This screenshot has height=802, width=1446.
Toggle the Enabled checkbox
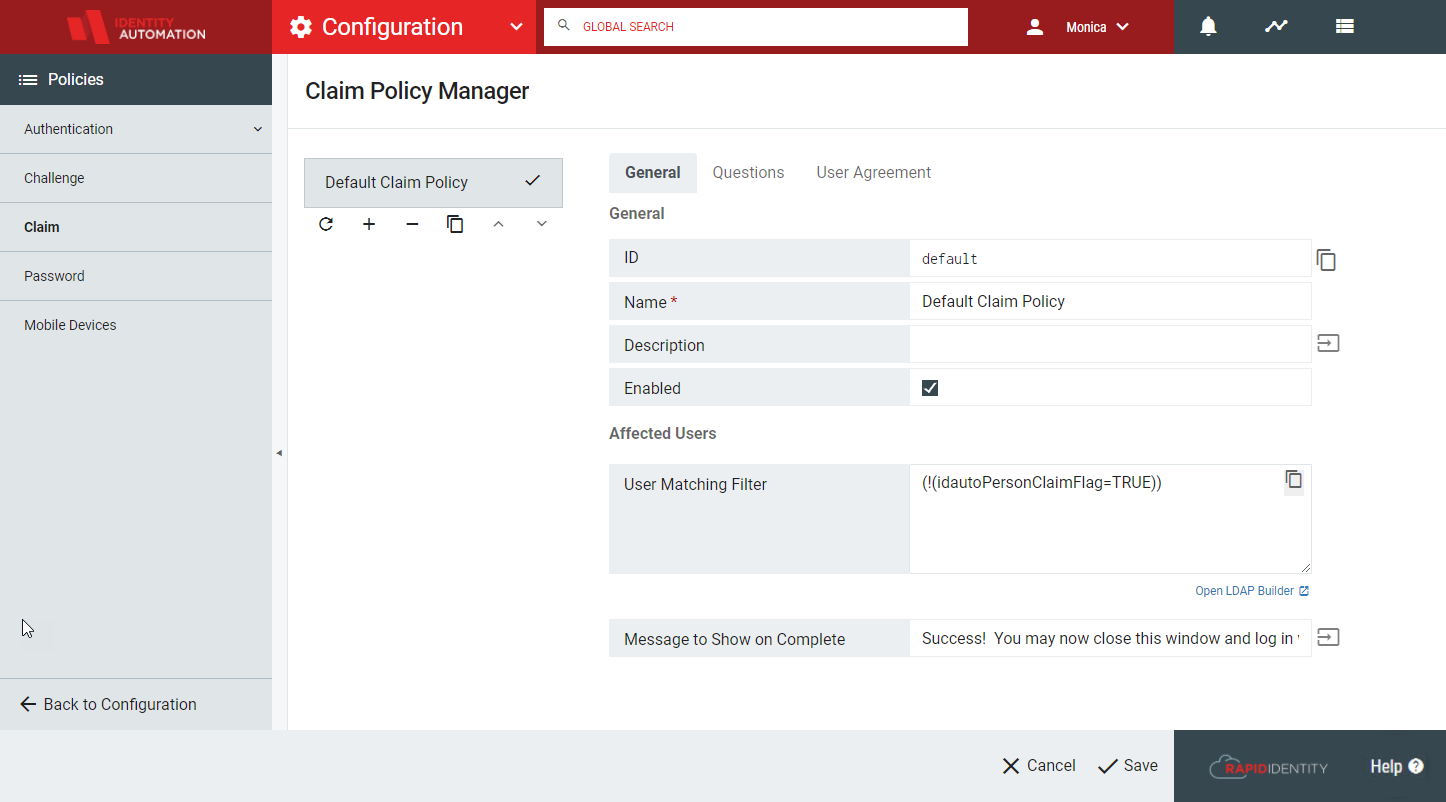pos(930,388)
